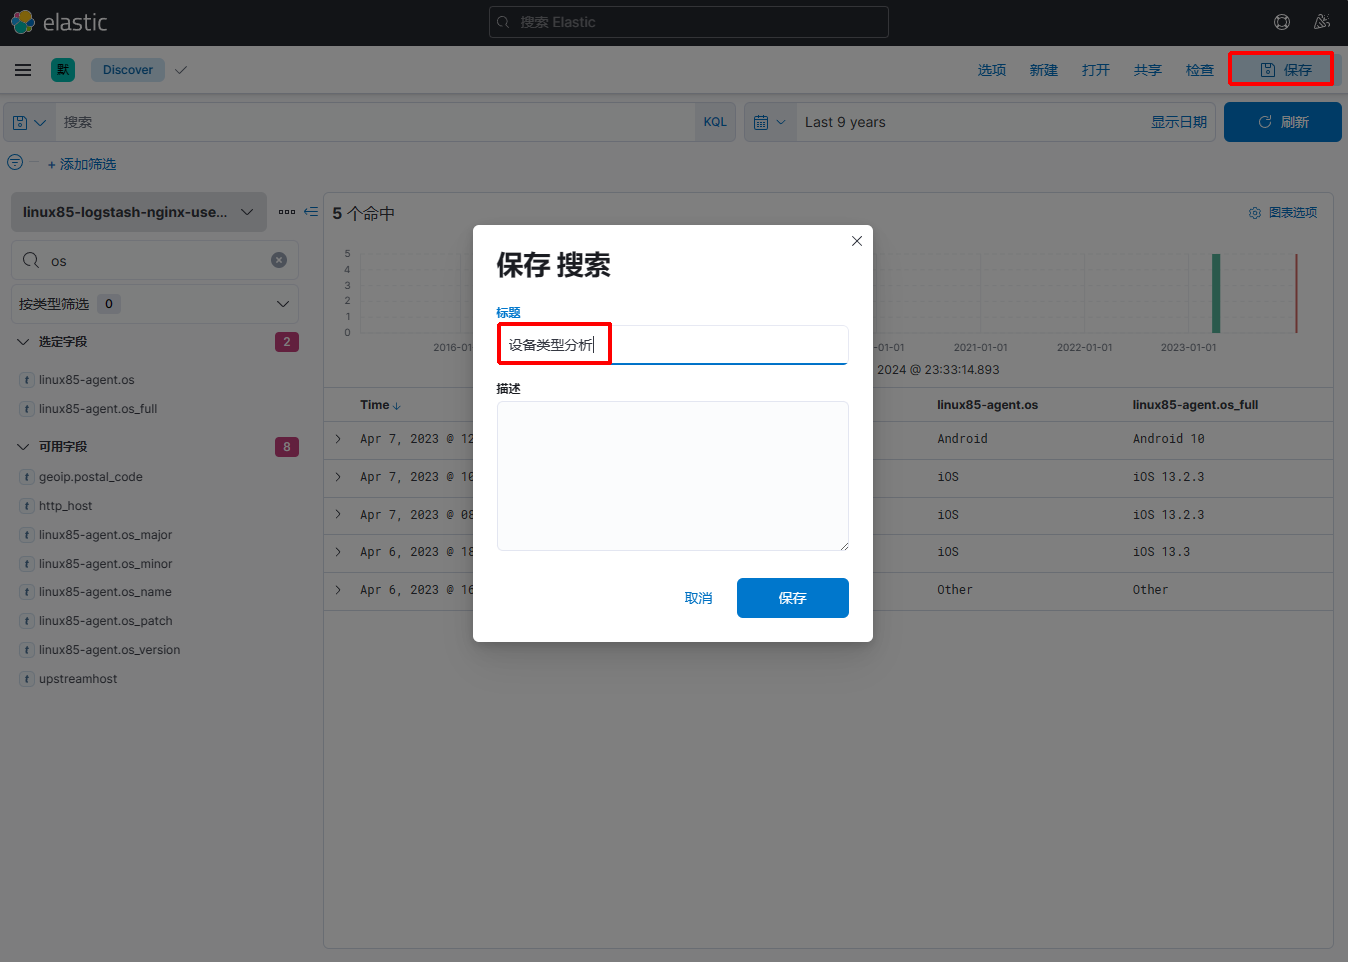Click into the description text area

click(x=672, y=476)
